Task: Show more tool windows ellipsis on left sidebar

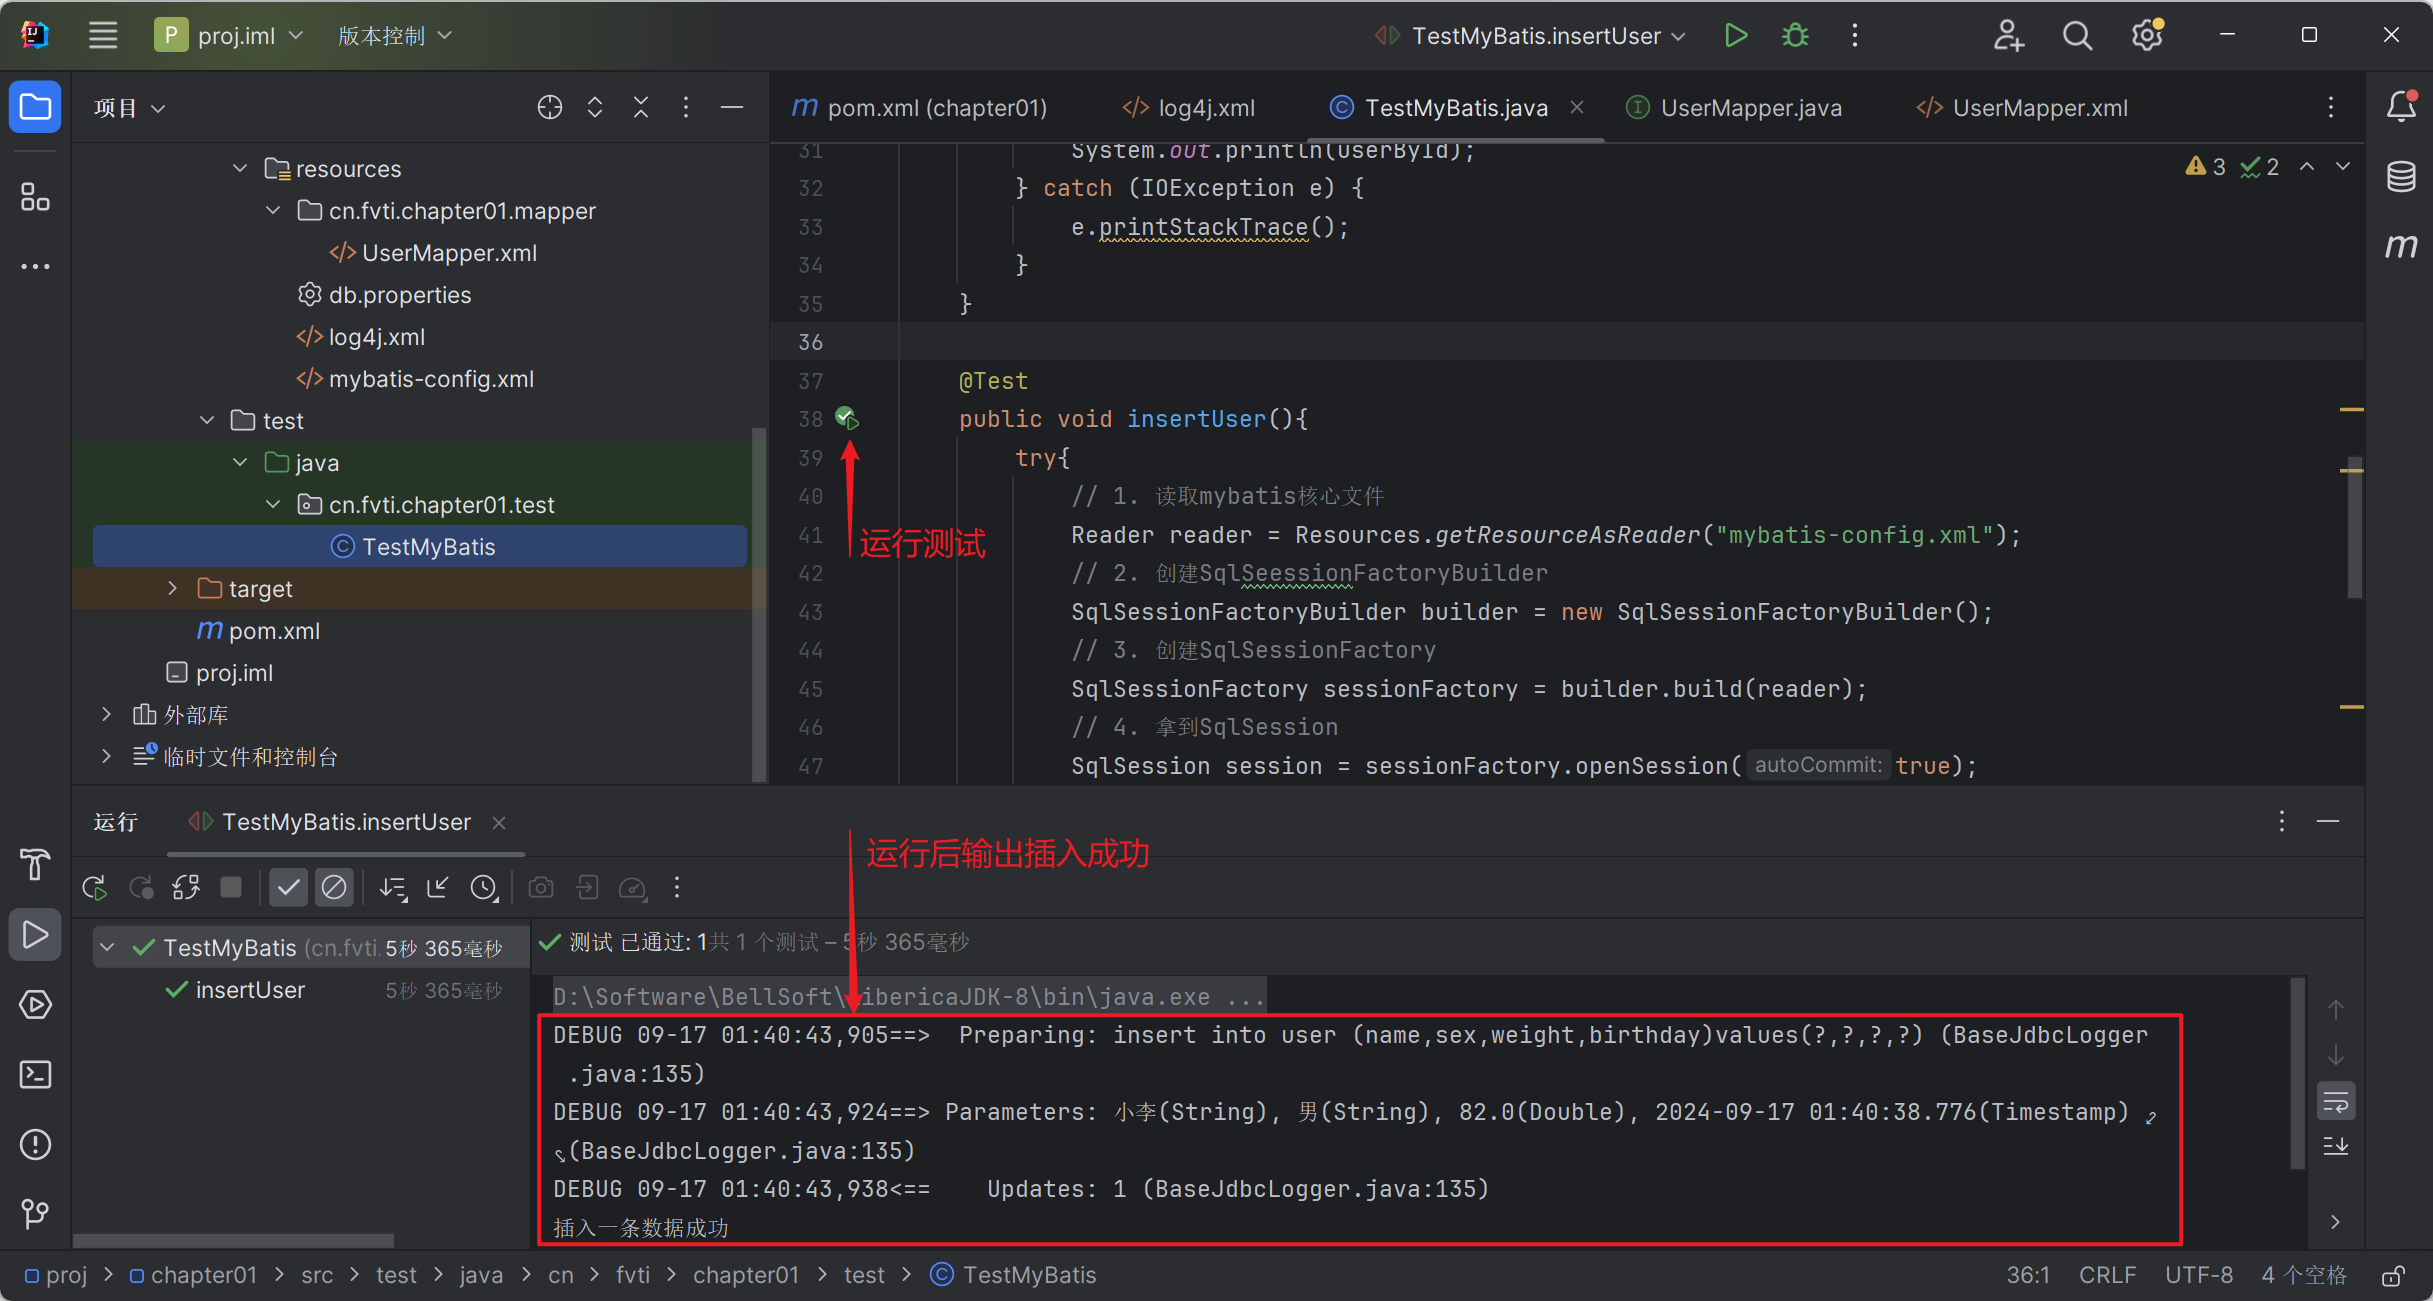Action: (35, 266)
